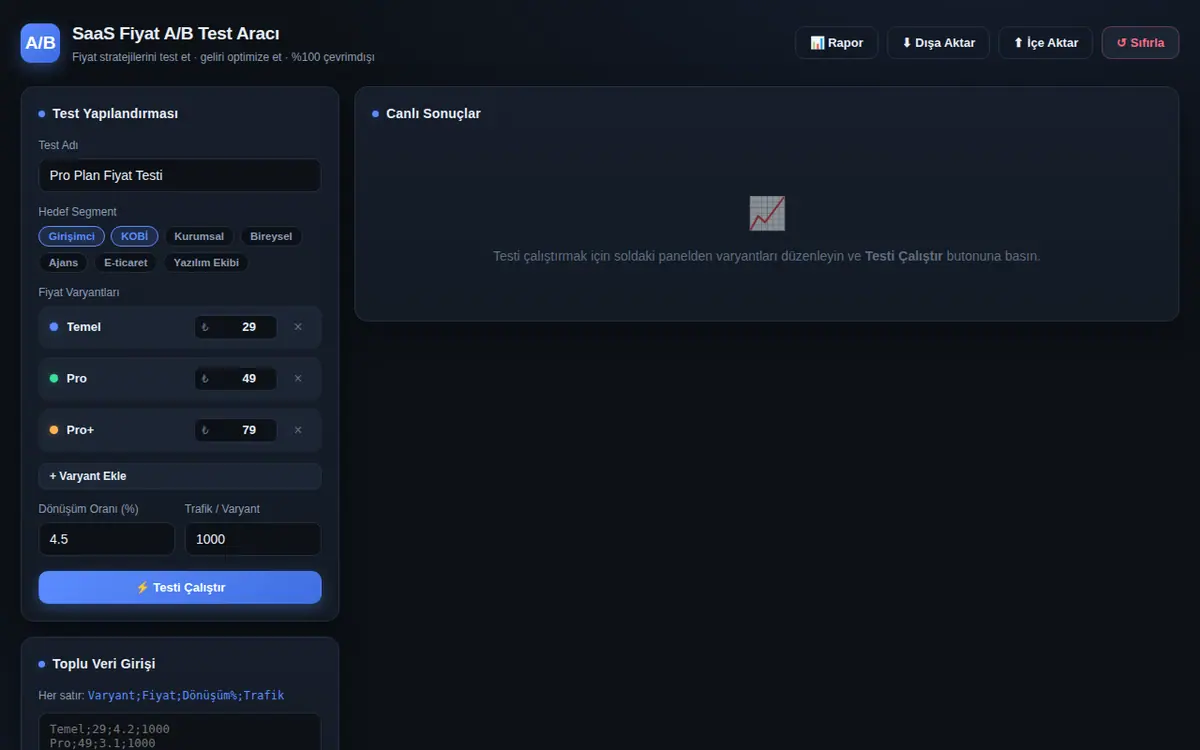Click the Test Yapılandırması panel heading
This screenshot has height=750, width=1200.
tap(115, 114)
